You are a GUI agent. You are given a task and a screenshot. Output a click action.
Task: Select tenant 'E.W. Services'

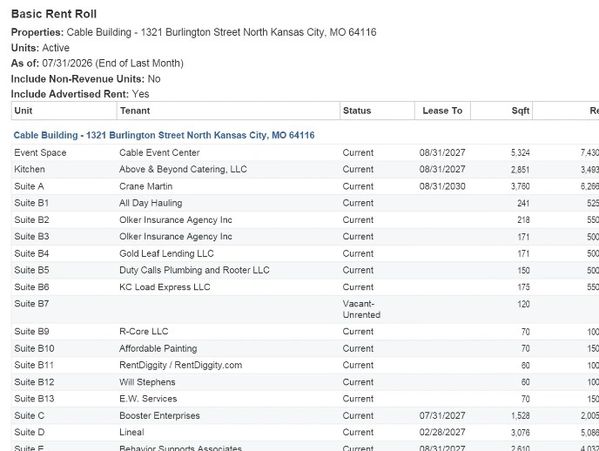pyautogui.click(x=148, y=399)
